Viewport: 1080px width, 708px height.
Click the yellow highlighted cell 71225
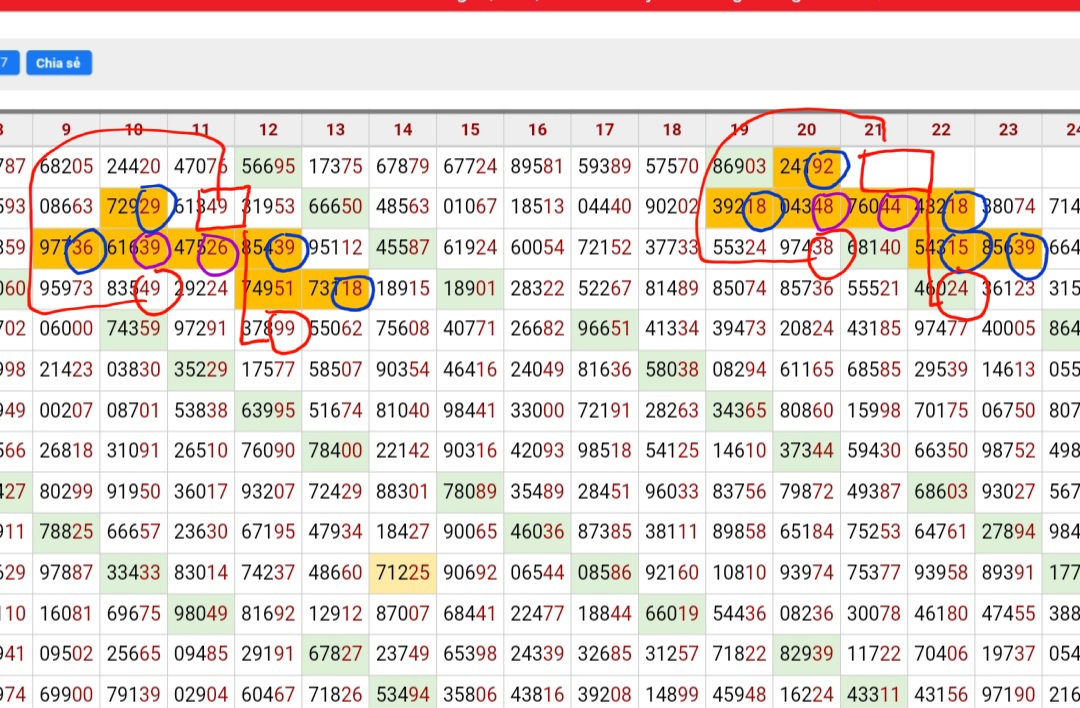click(x=403, y=573)
